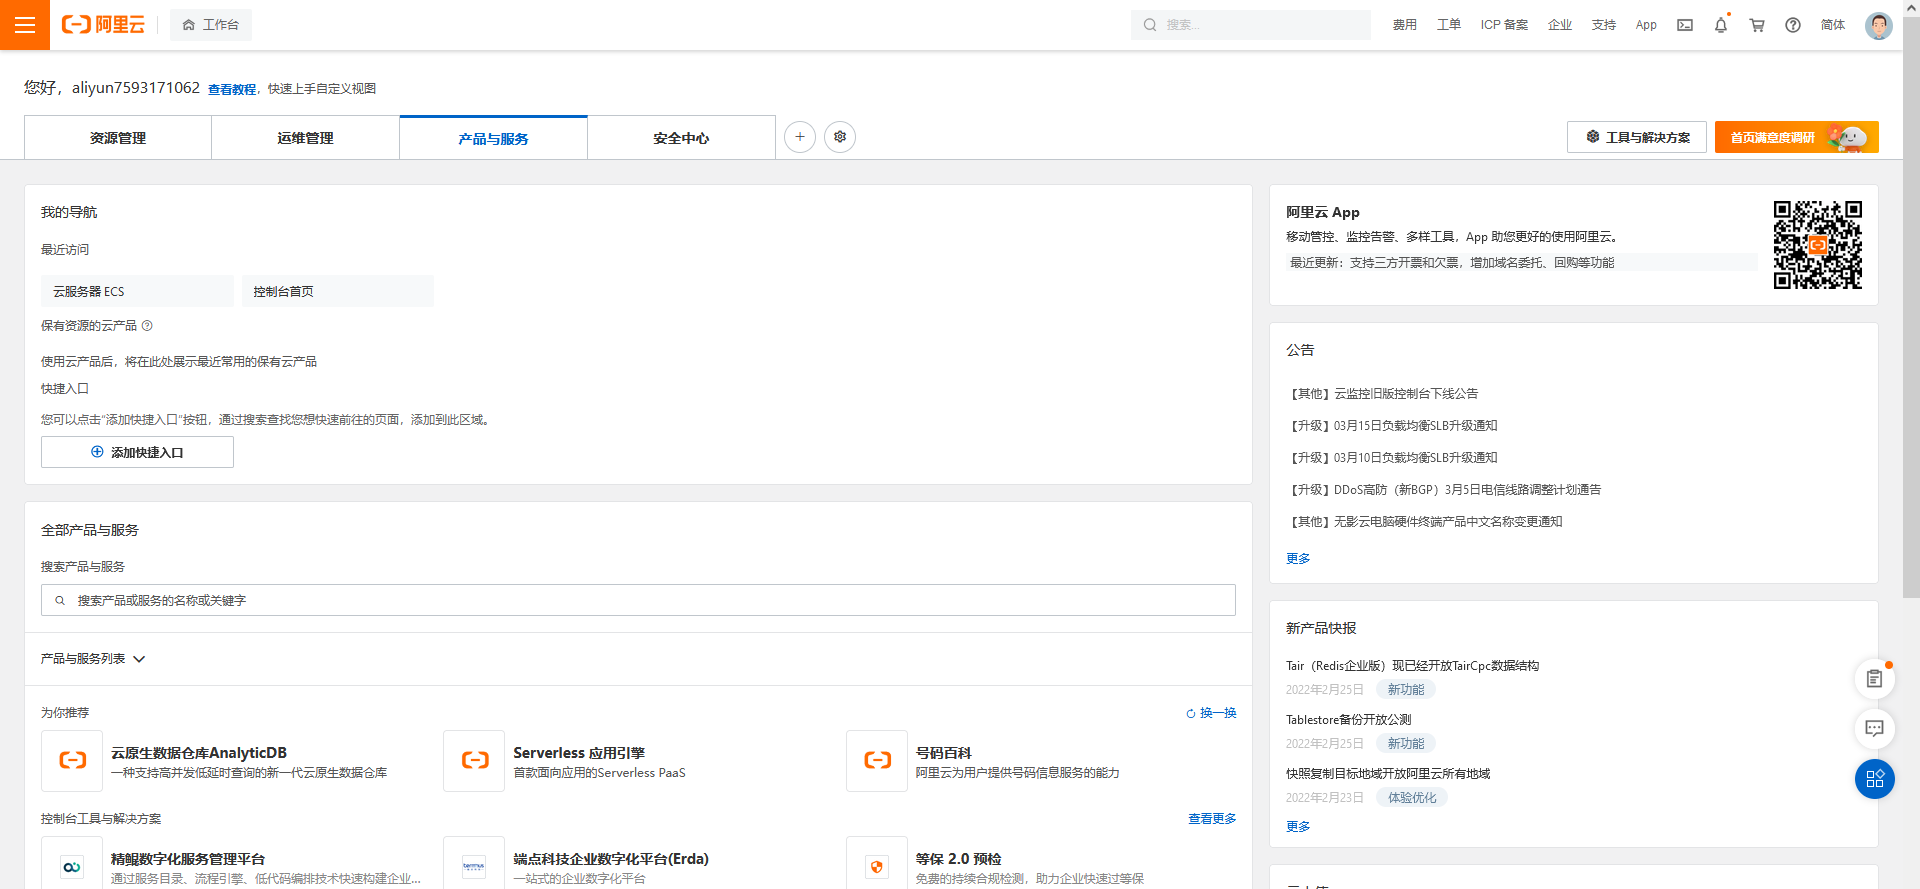Switch language via 简体

(x=1833, y=25)
